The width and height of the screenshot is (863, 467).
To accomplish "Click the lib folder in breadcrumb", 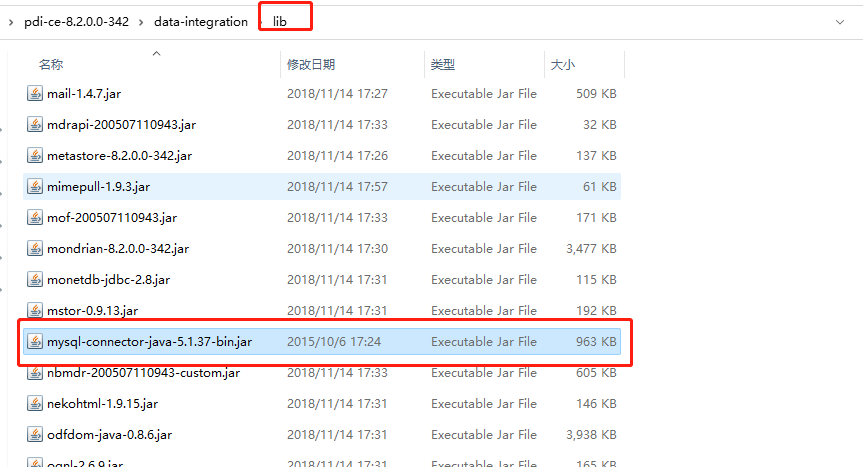I will (x=280, y=21).
